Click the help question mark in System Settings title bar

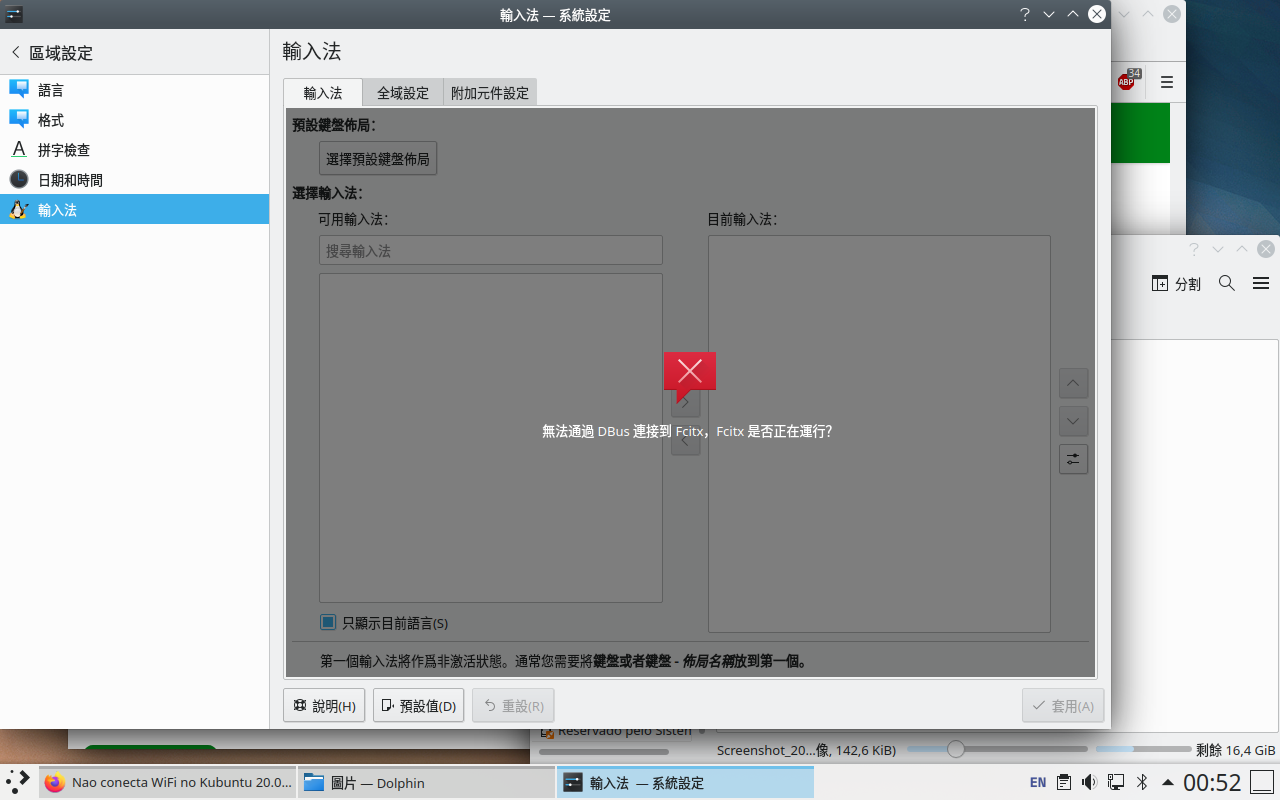[x=1025, y=14]
